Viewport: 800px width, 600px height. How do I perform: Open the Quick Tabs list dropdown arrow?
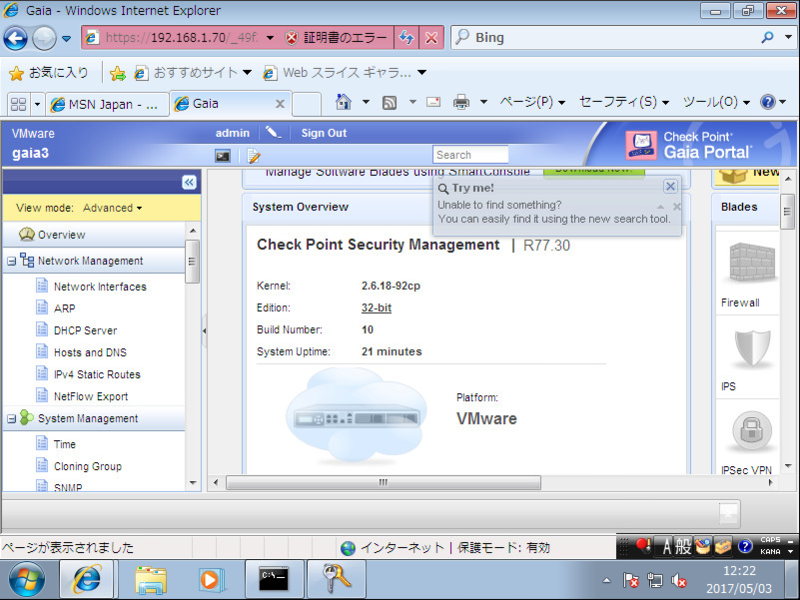(x=37, y=104)
